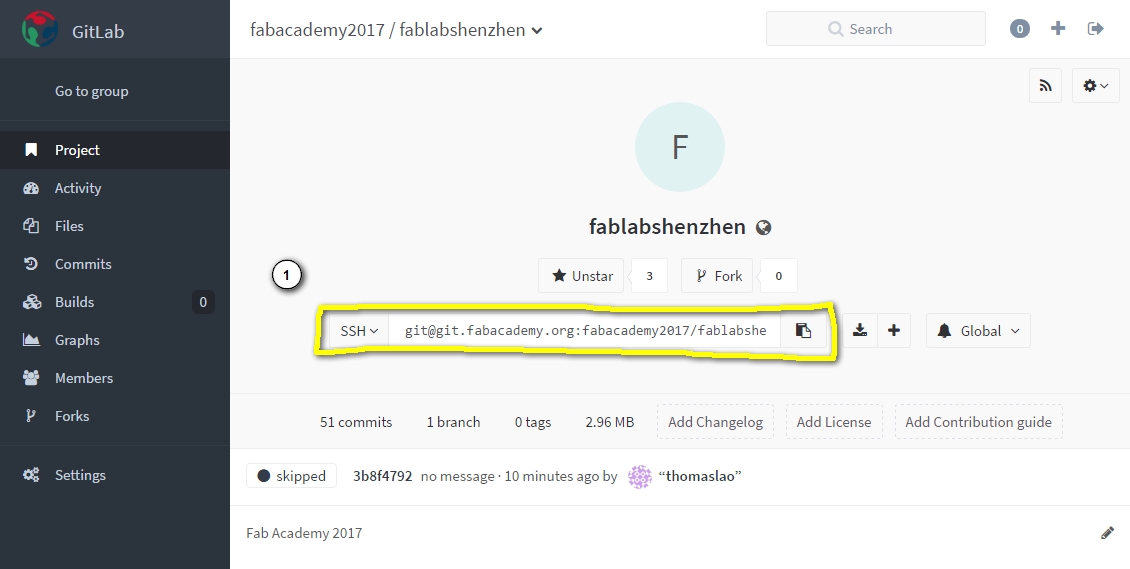Edit the project description pencil icon

click(1108, 533)
